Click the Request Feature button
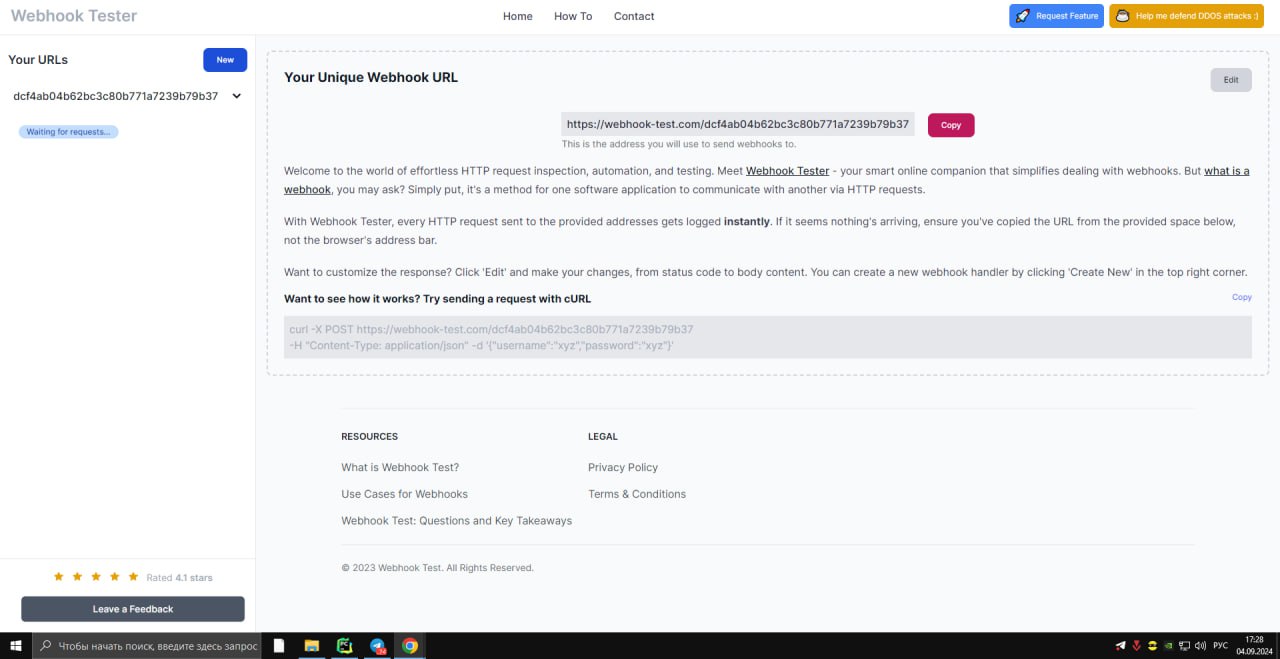 tap(1056, 16)
